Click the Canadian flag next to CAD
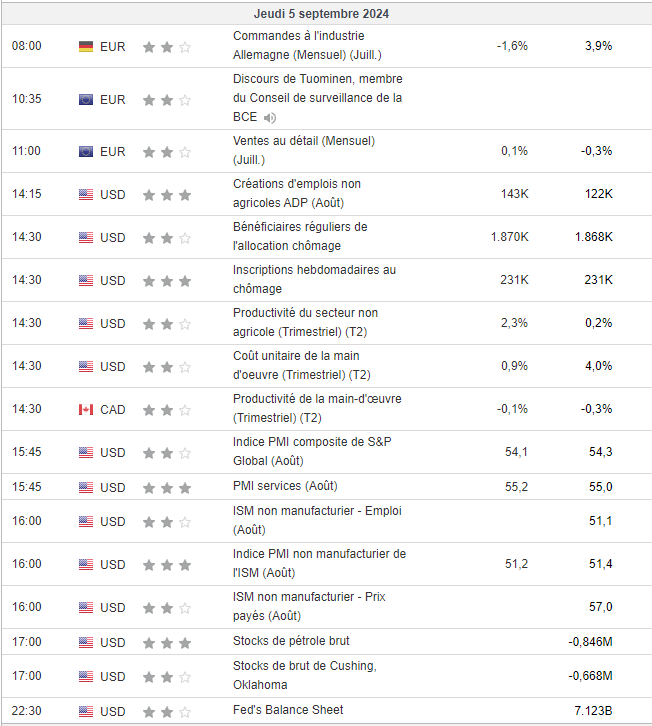652x726 pixels. pos(86,410)
